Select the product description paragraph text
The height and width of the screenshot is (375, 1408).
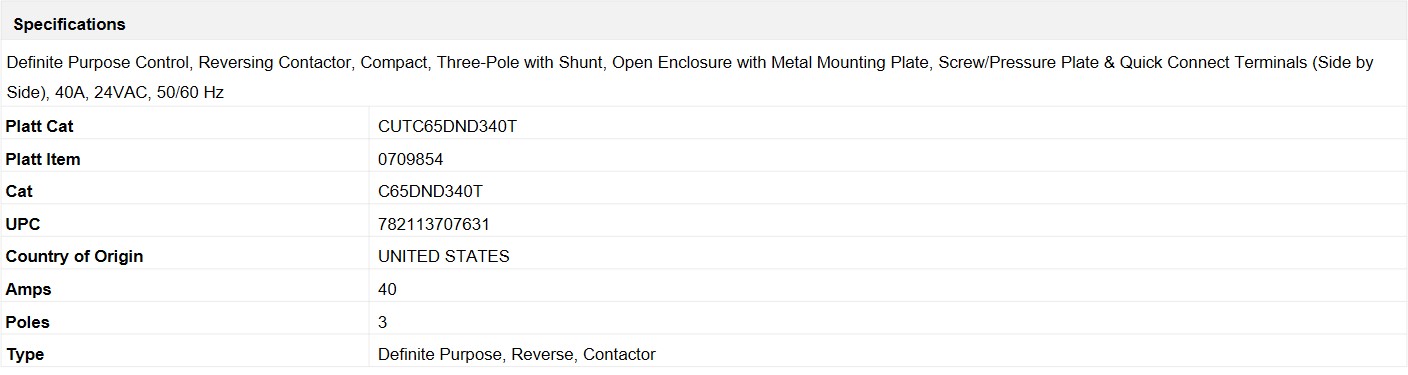(x=690, y=77)
